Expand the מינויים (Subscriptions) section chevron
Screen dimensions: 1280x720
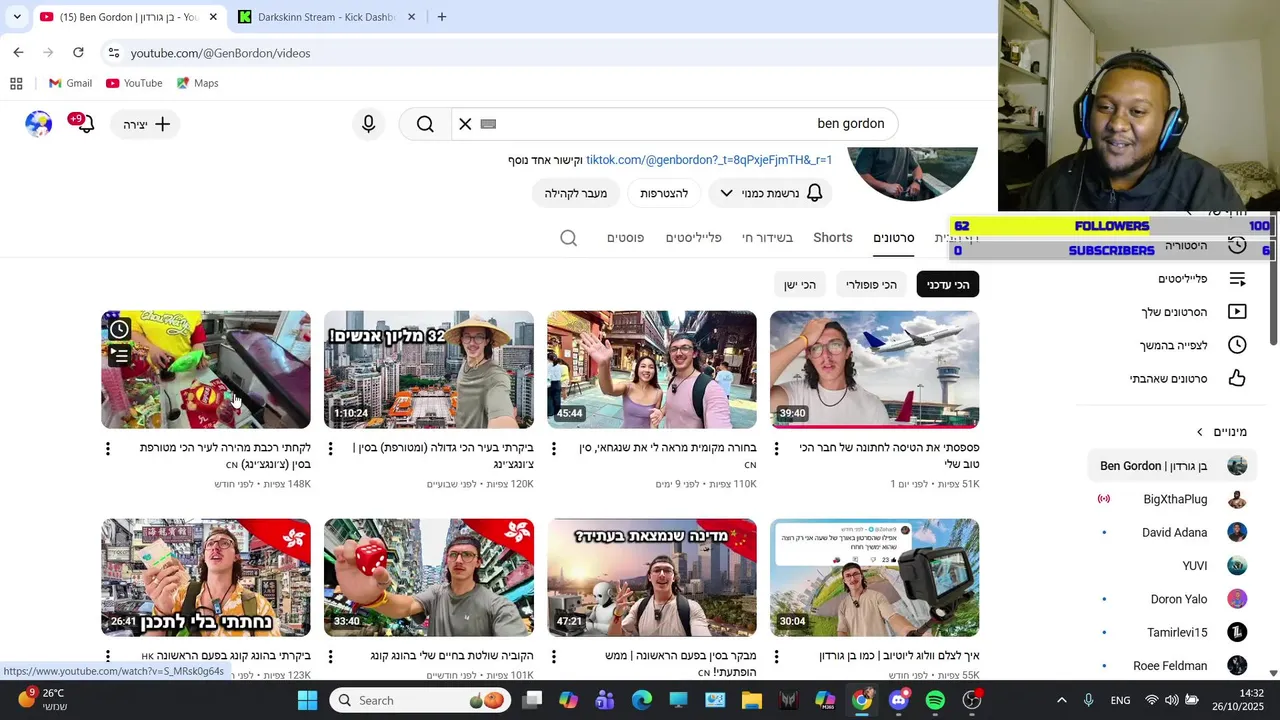point(1200,432)
